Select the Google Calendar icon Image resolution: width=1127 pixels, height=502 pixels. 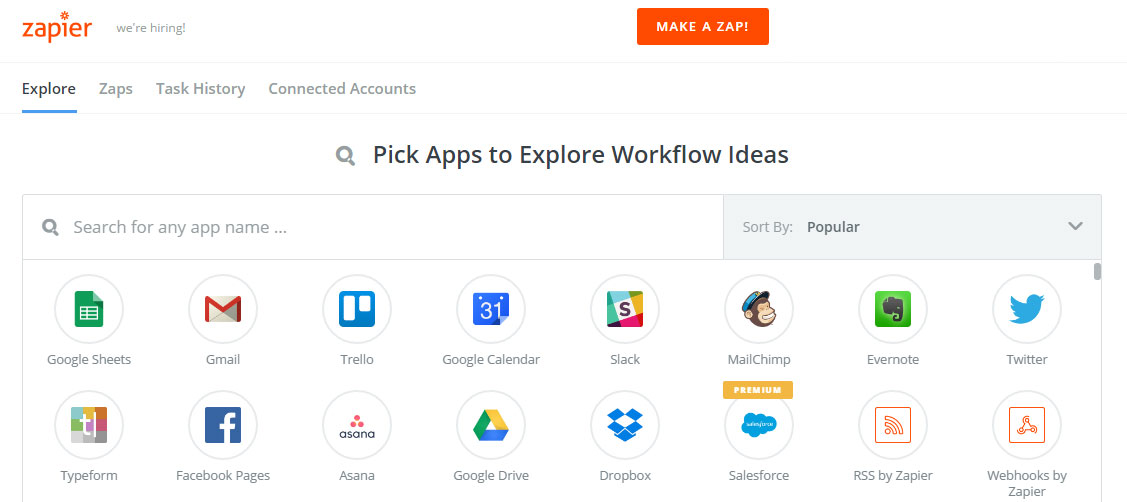click(491, 309)
